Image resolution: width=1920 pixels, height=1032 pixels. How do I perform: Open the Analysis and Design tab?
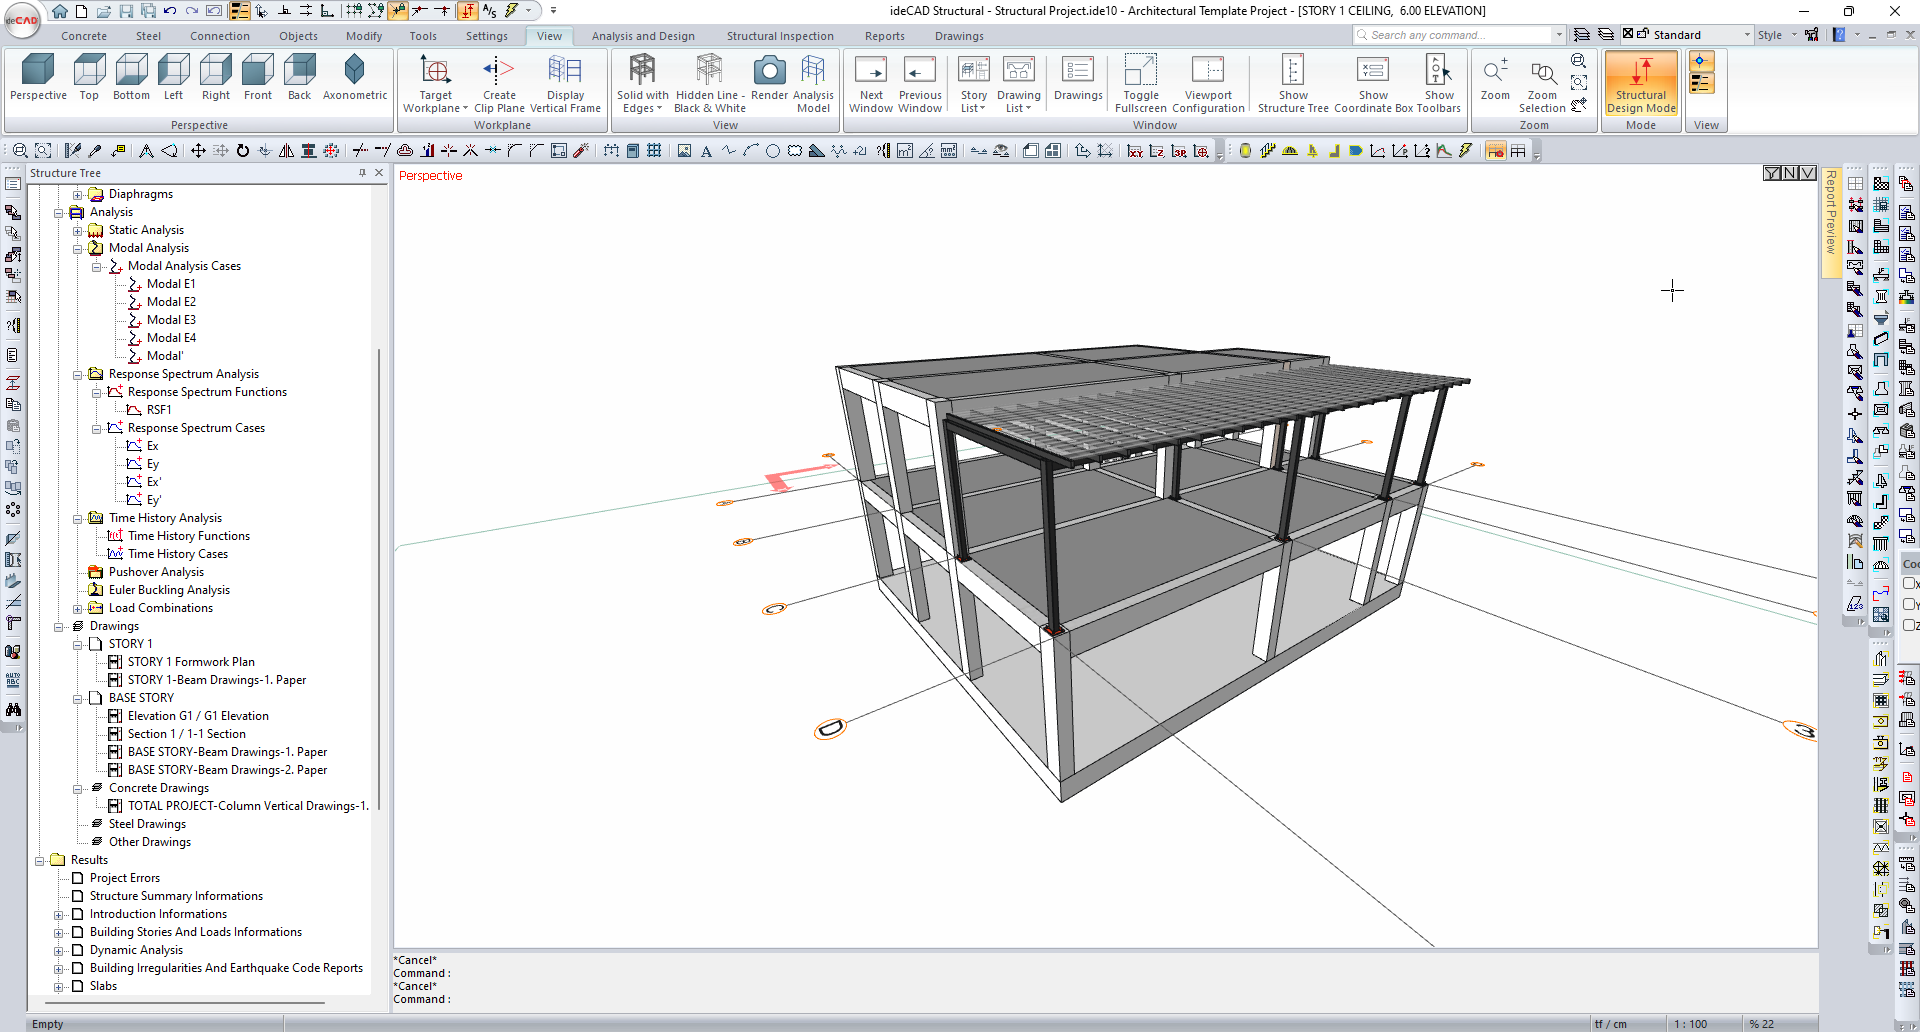pos(642,36)
